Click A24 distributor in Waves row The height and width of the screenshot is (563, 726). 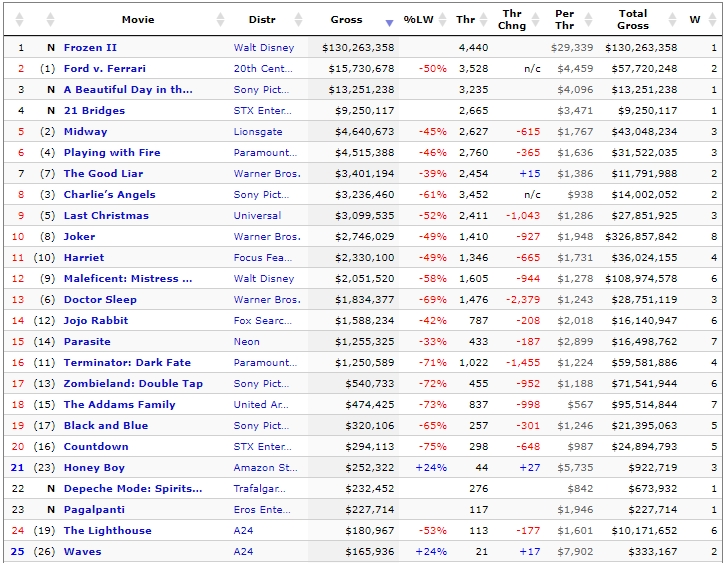pyautogui.click(x=244, y=551)
